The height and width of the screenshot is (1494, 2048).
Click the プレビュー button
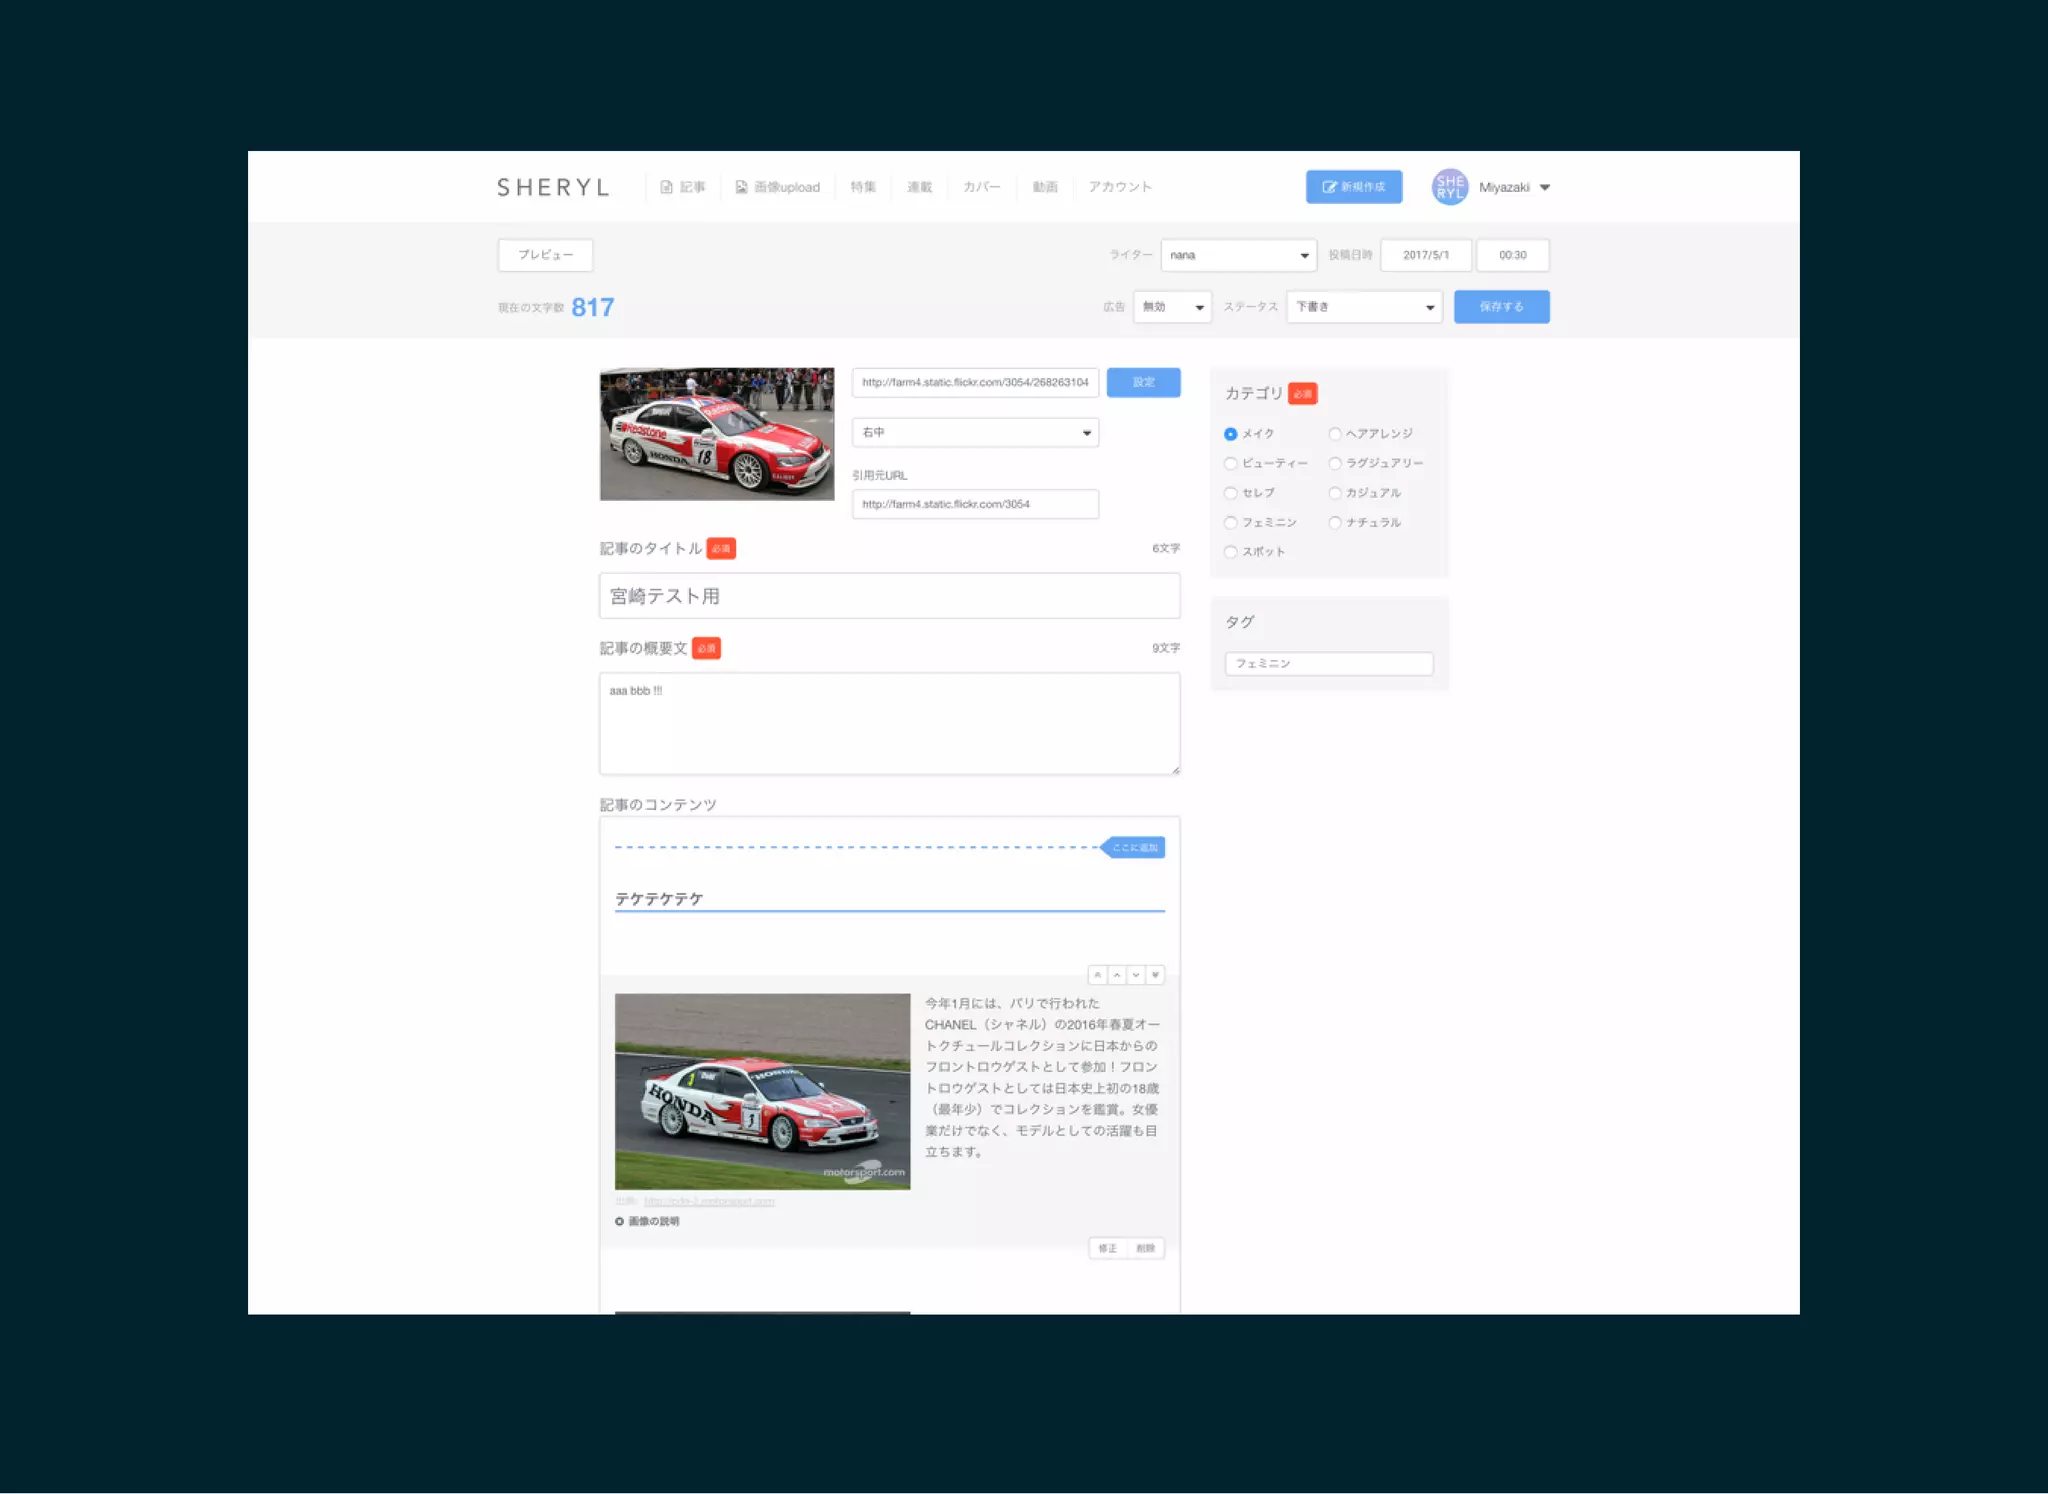click(545, 255)
